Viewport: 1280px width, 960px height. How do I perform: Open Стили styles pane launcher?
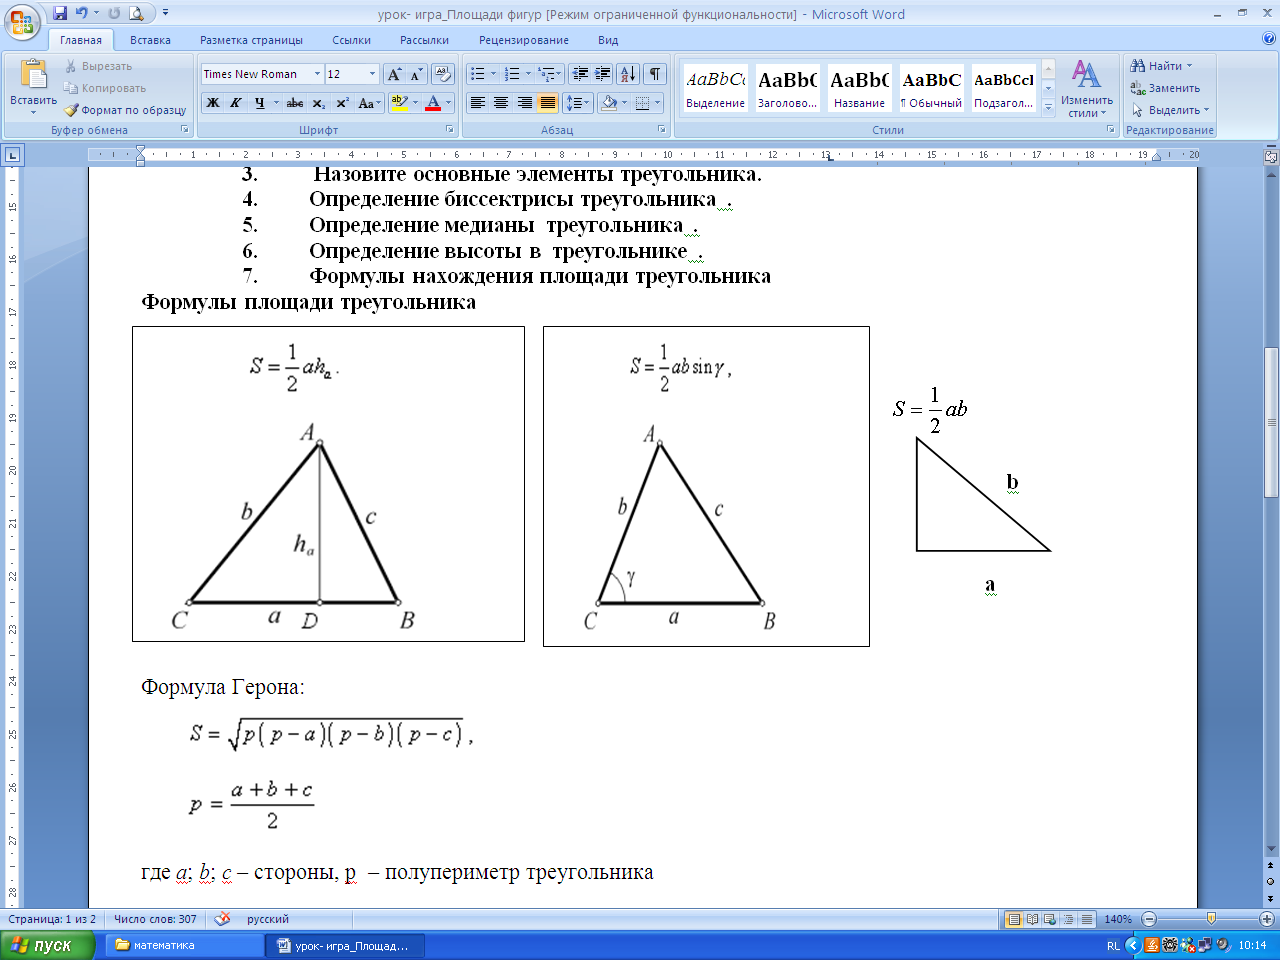(1111, 130)
